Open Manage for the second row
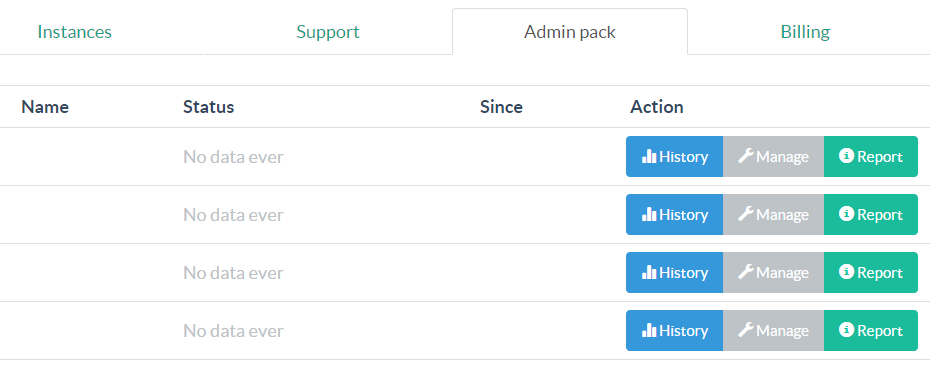The height and width of the screenshot is (365, 930). 773,214
